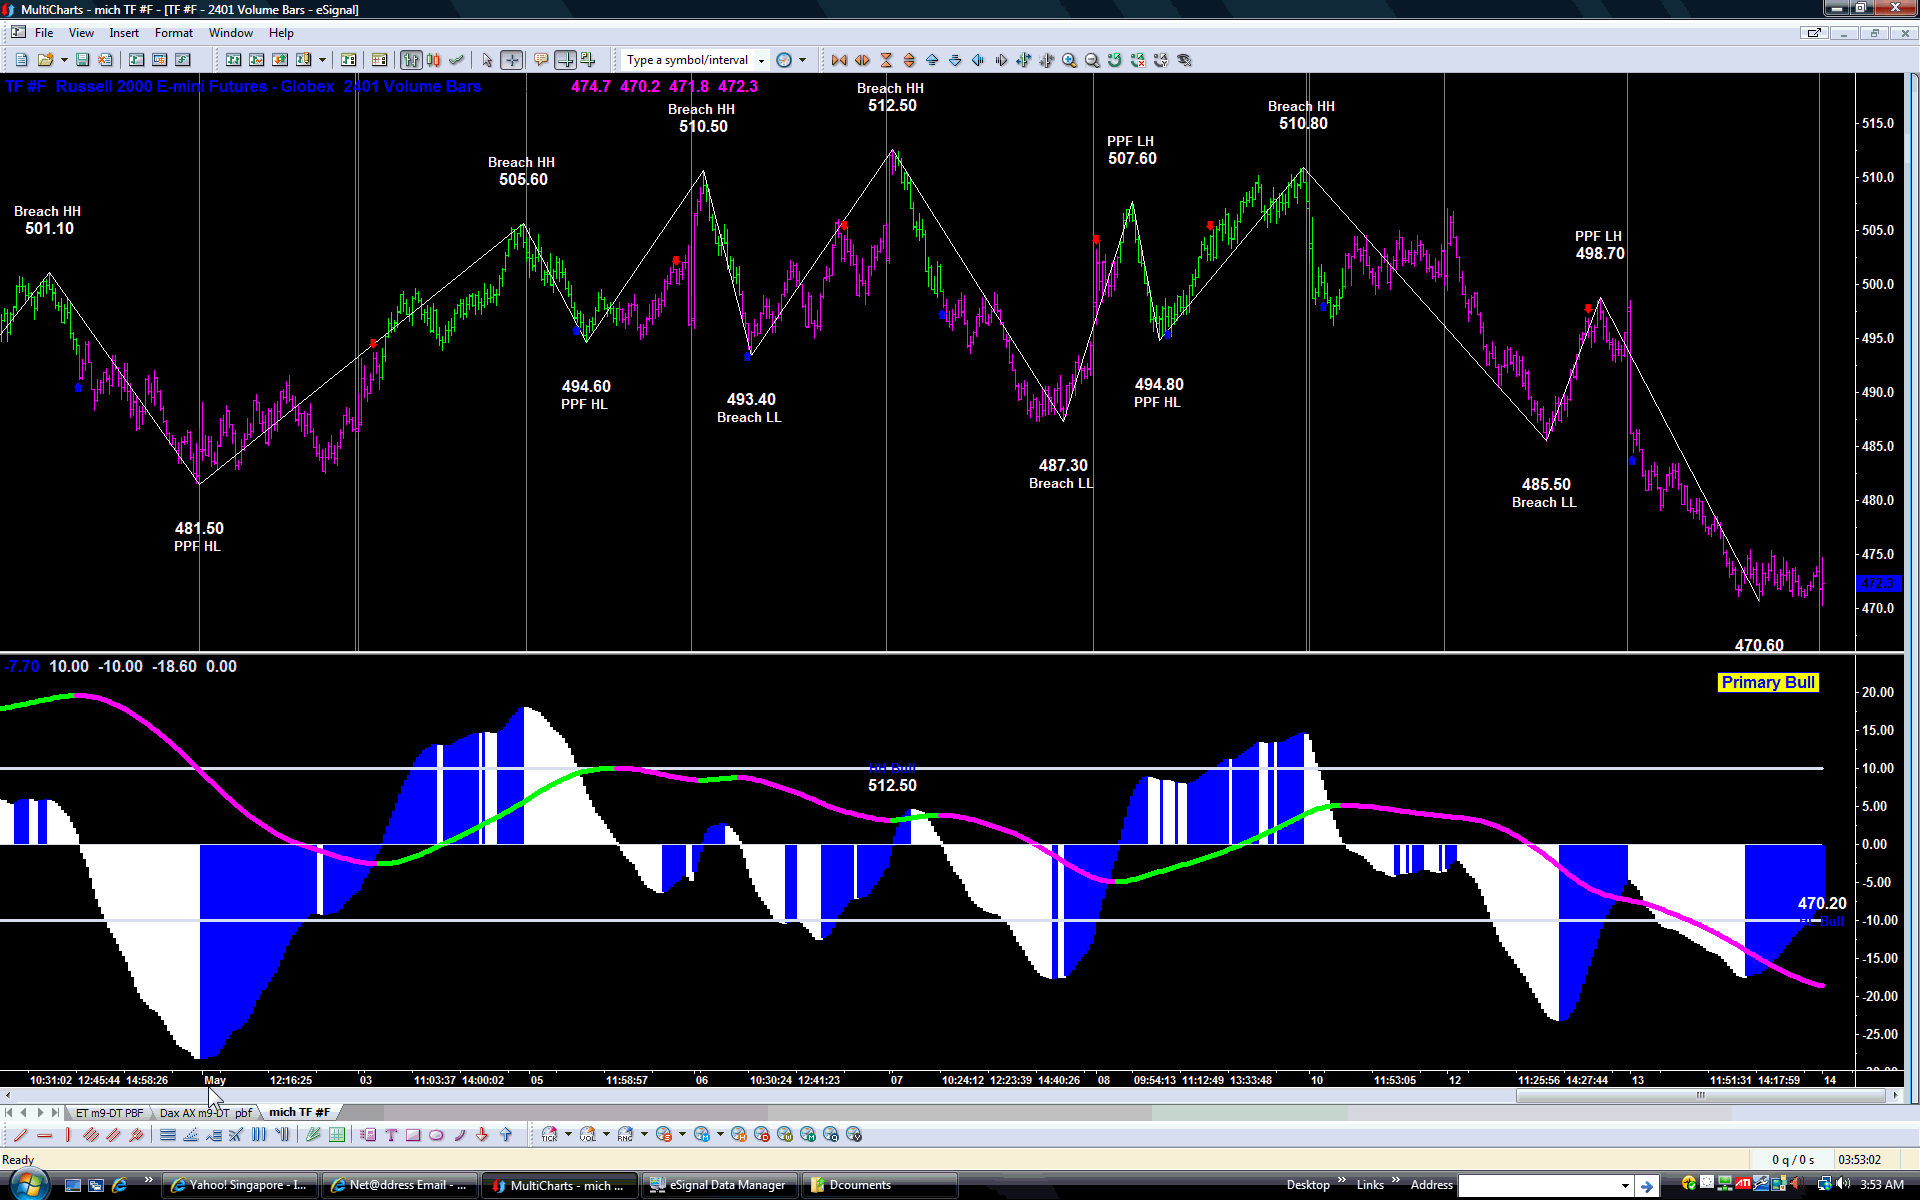The width and height of the screenshot is (1920, 1200).
Task: Select the arrow pointer tool
Action: 487,60
